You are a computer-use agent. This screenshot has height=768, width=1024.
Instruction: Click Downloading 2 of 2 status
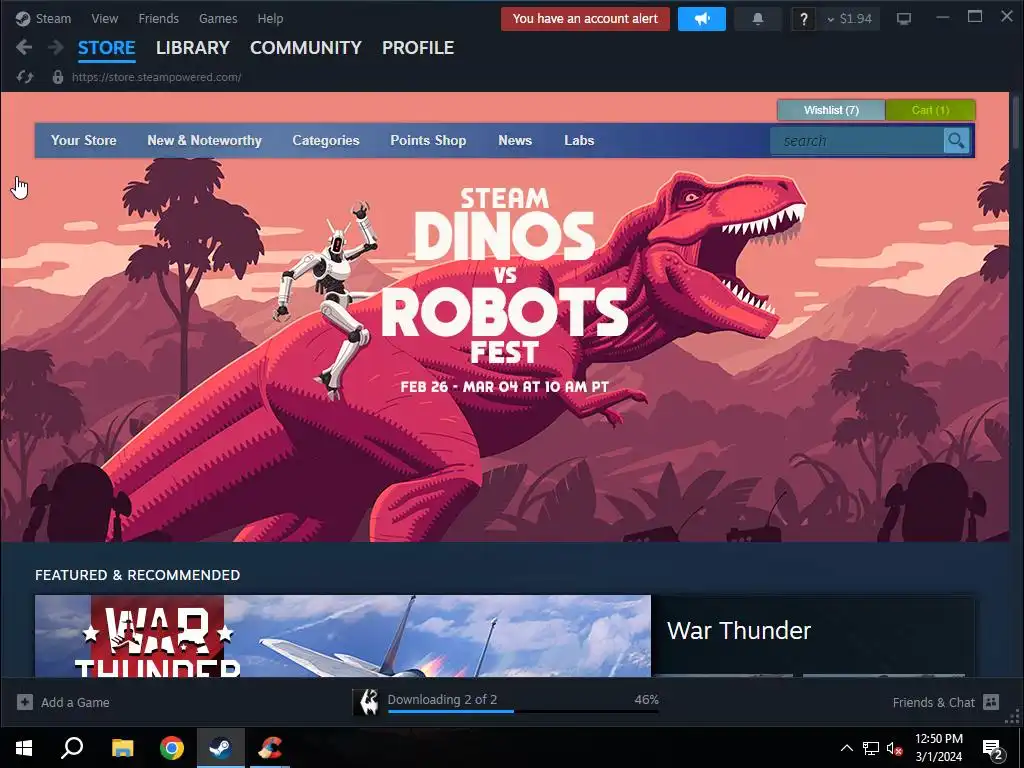(442, 699)
